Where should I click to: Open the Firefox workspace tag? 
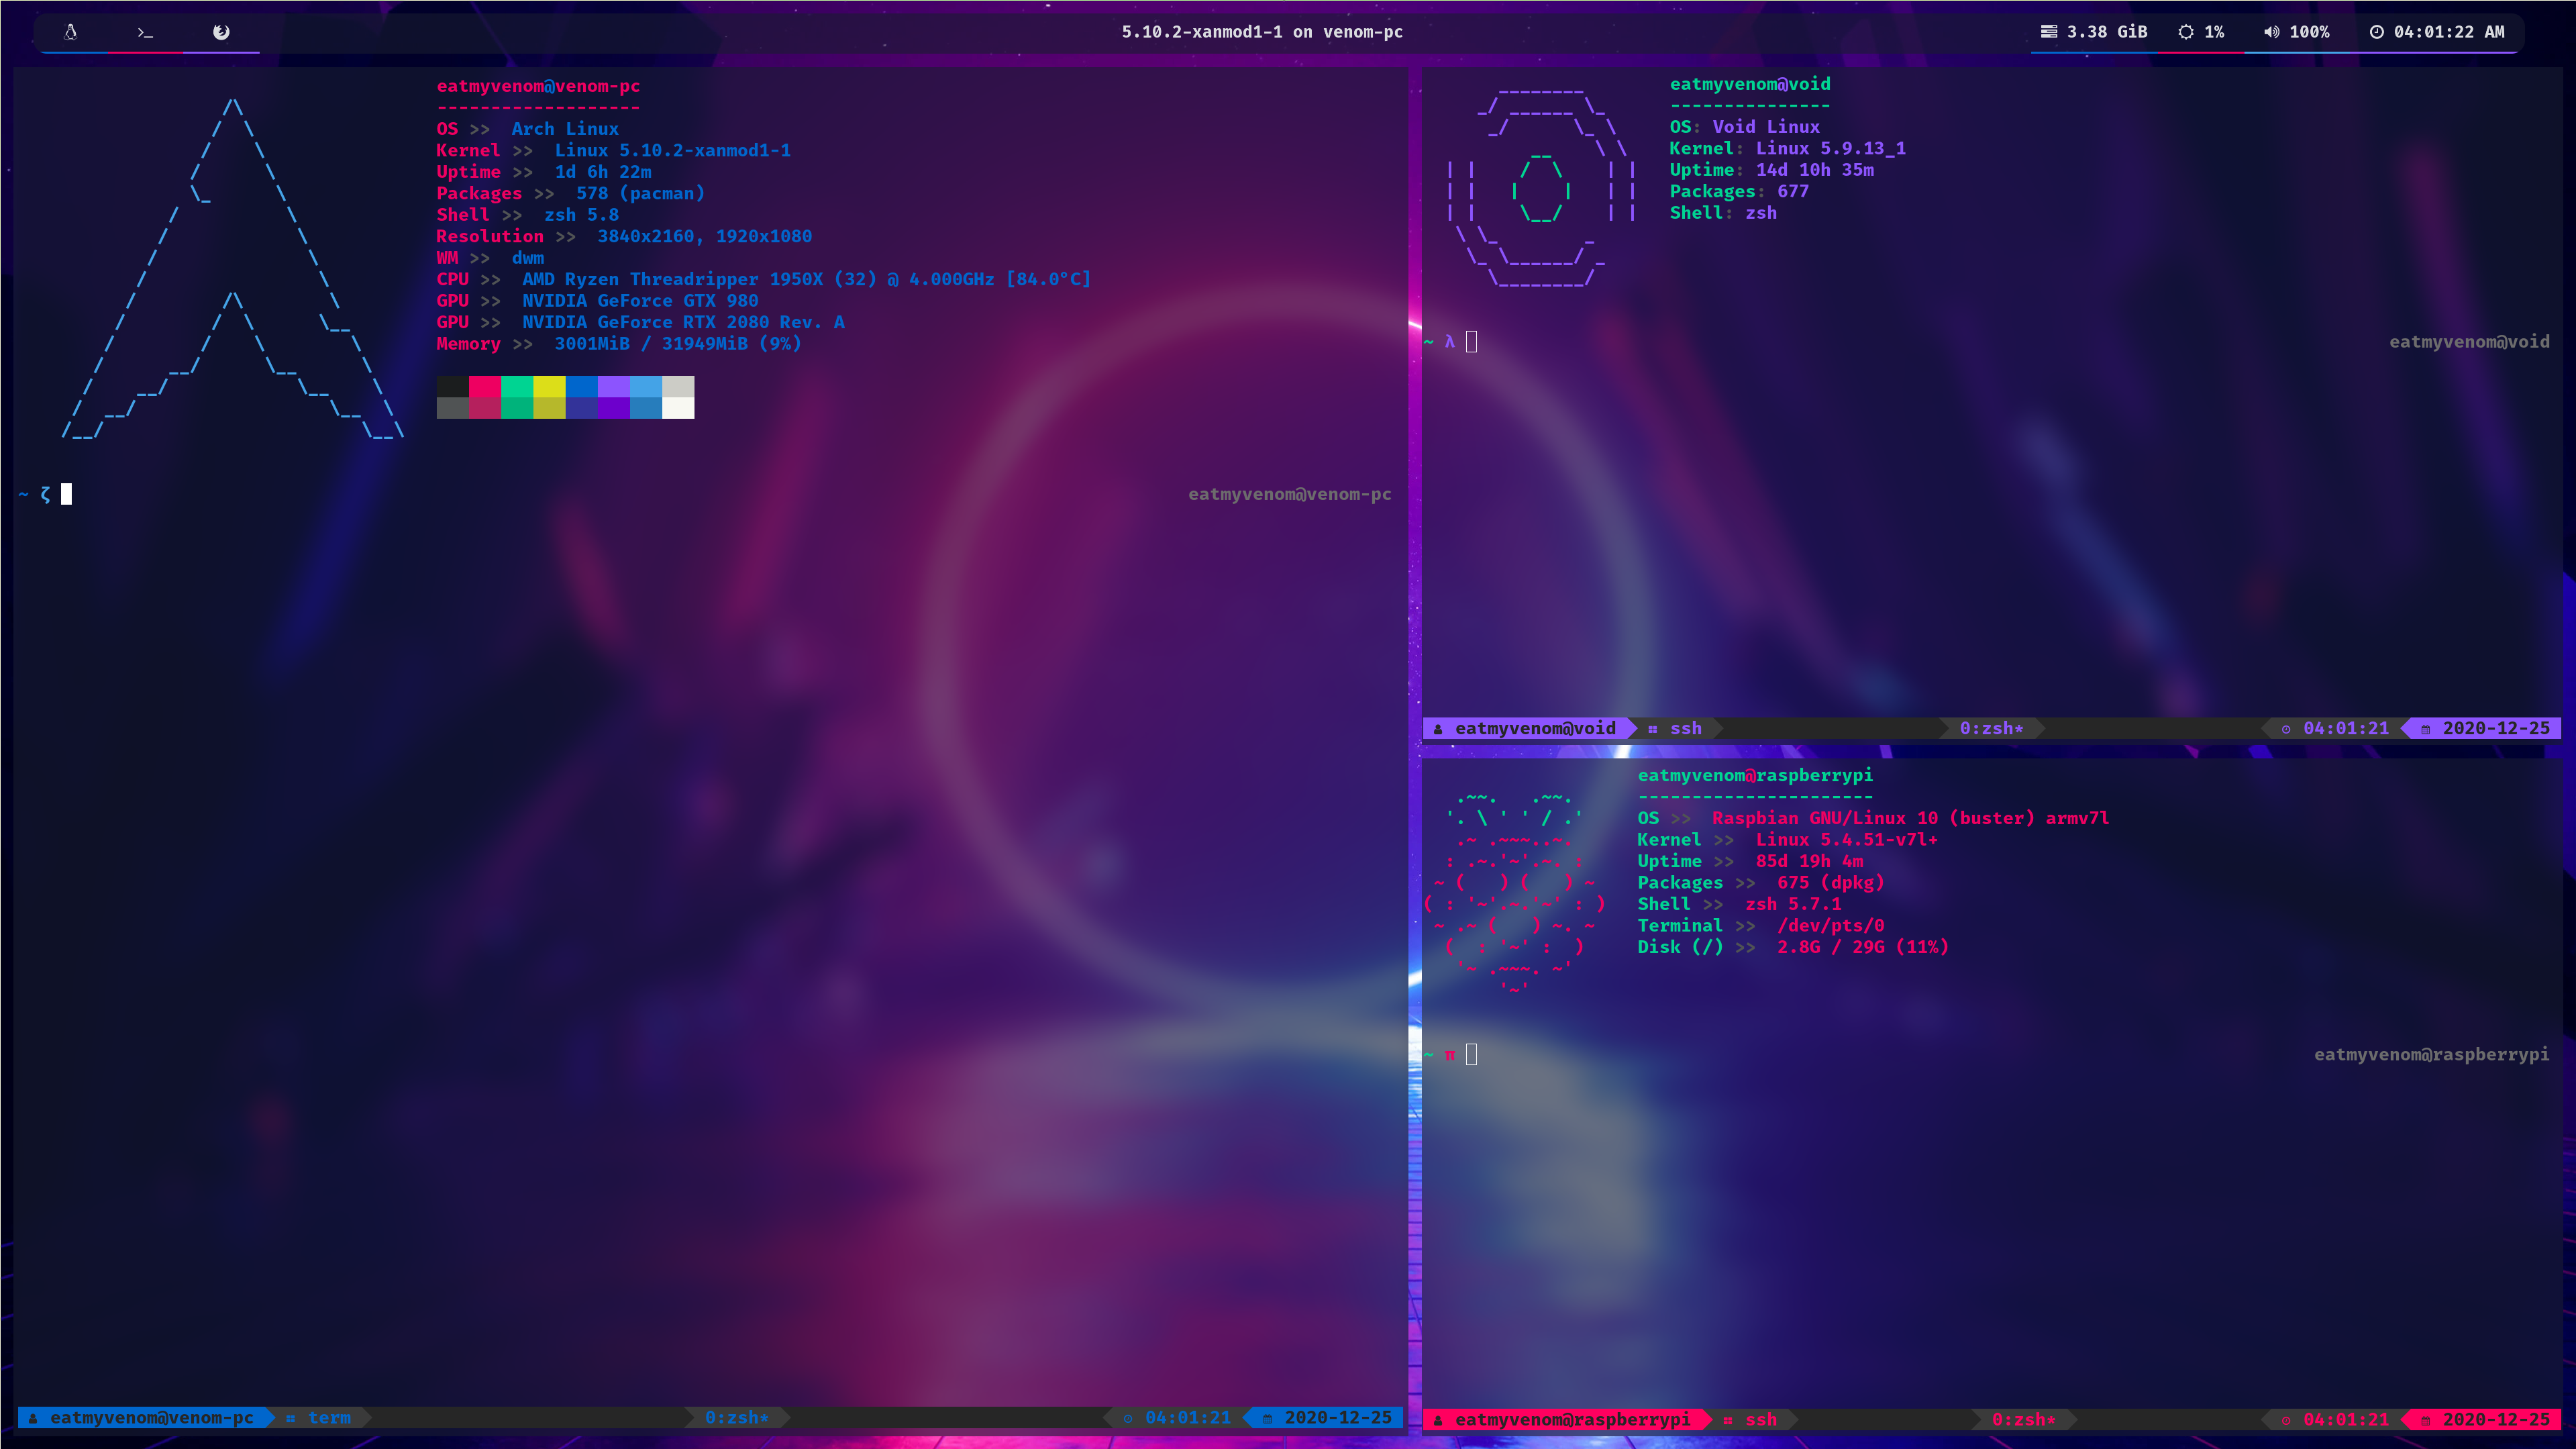[x=221, y=32]
